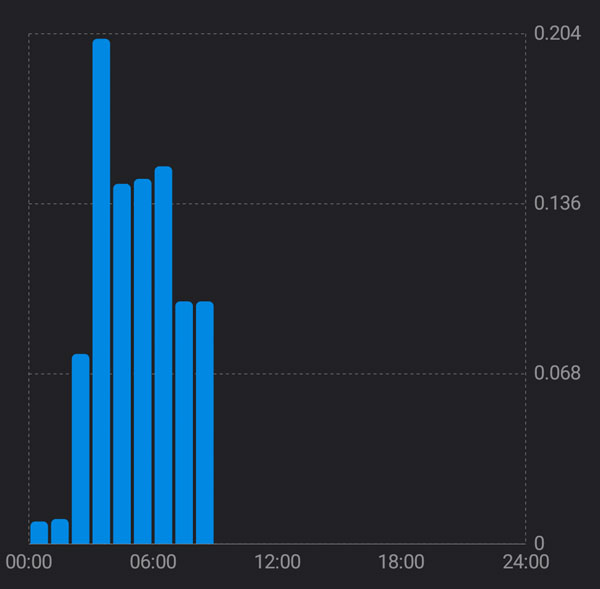The height and width of the screenshot is (589, 600).
Task: Click the 06:00 time axis label
Action: 153,562
